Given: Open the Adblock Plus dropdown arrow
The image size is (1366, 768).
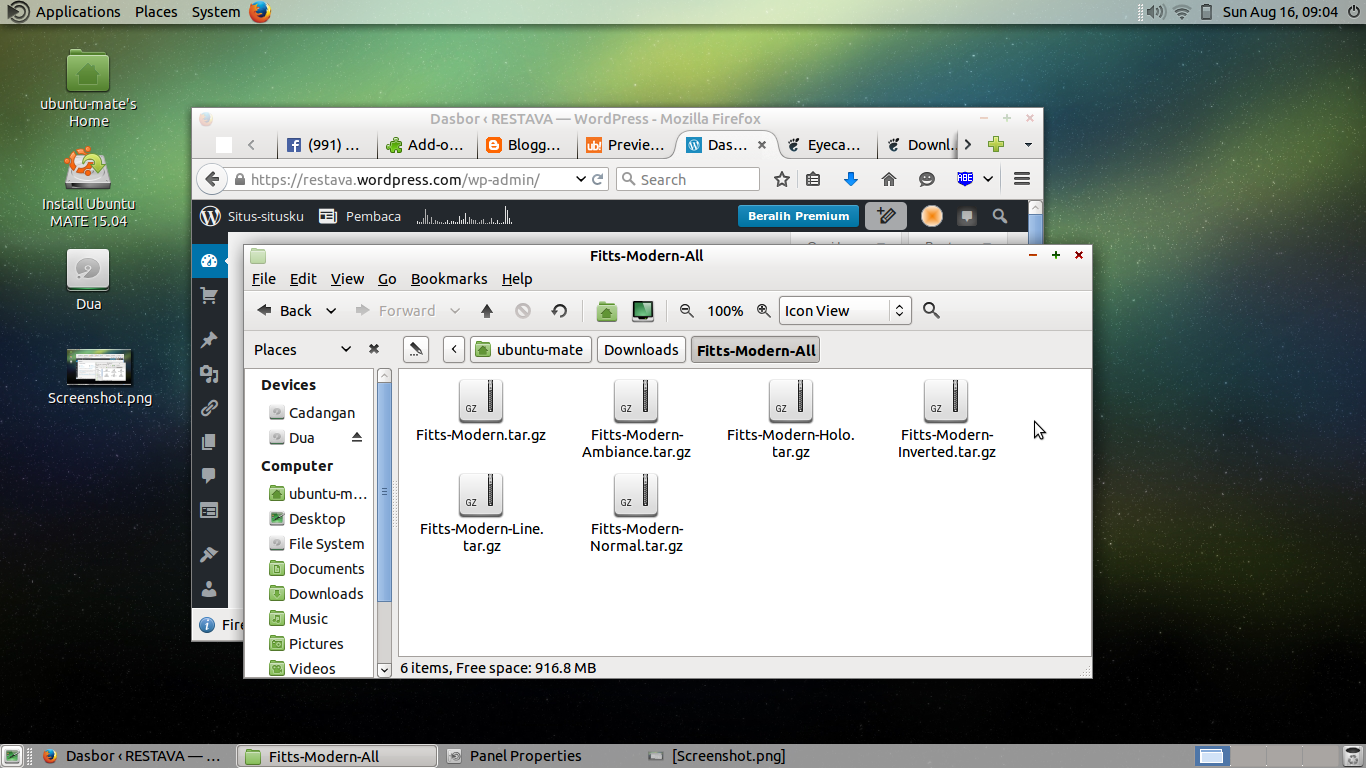Looking at the screenshot, I should pos(988,179).
